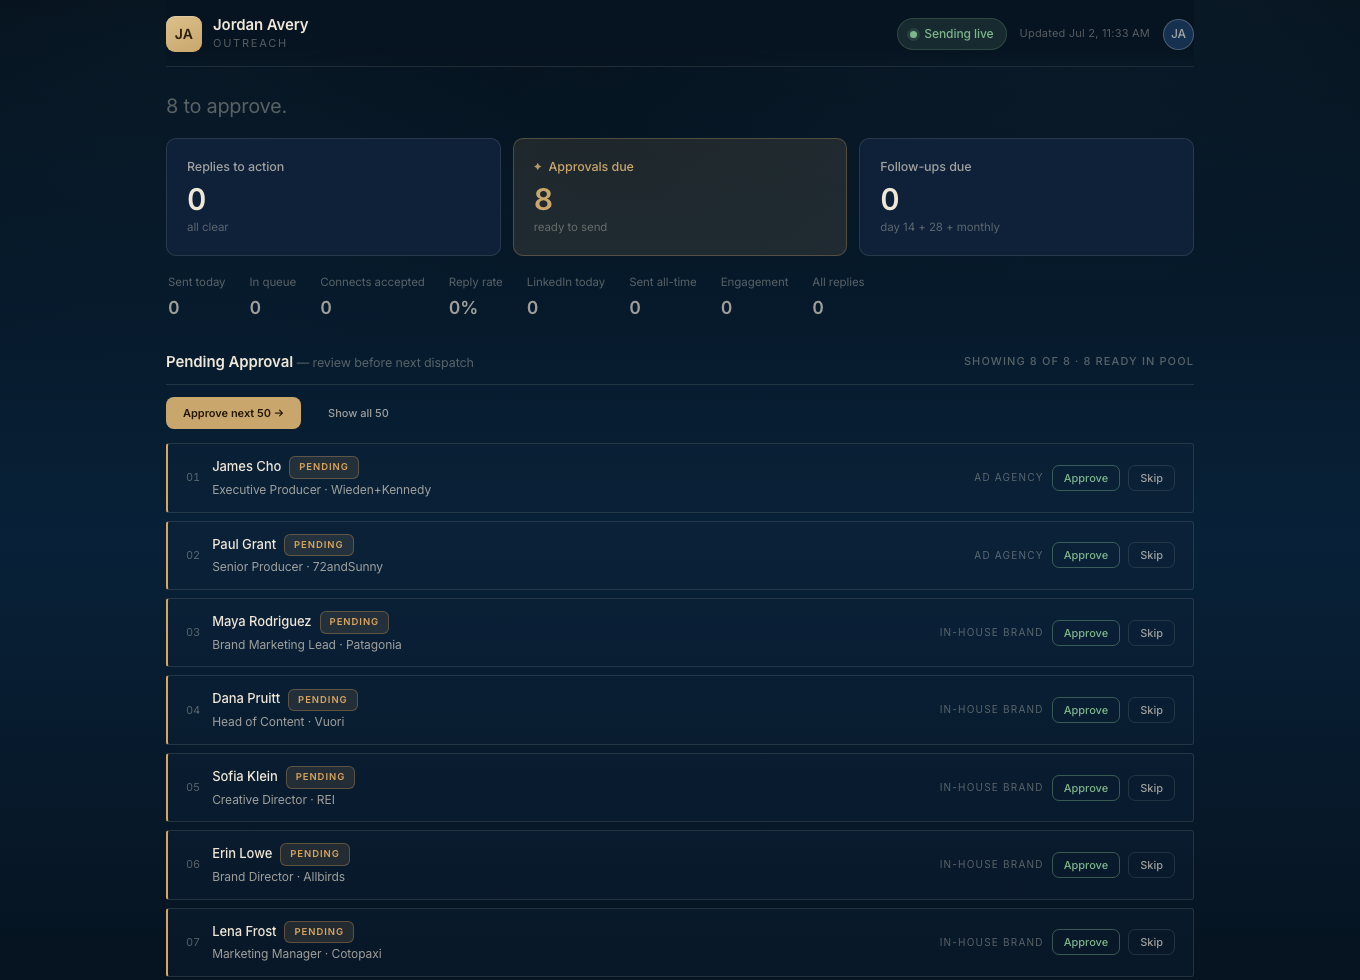Click the "Showing 8 of 8 · 8 ready in pool" label

pyautogui.click(x=1078, y=361)
